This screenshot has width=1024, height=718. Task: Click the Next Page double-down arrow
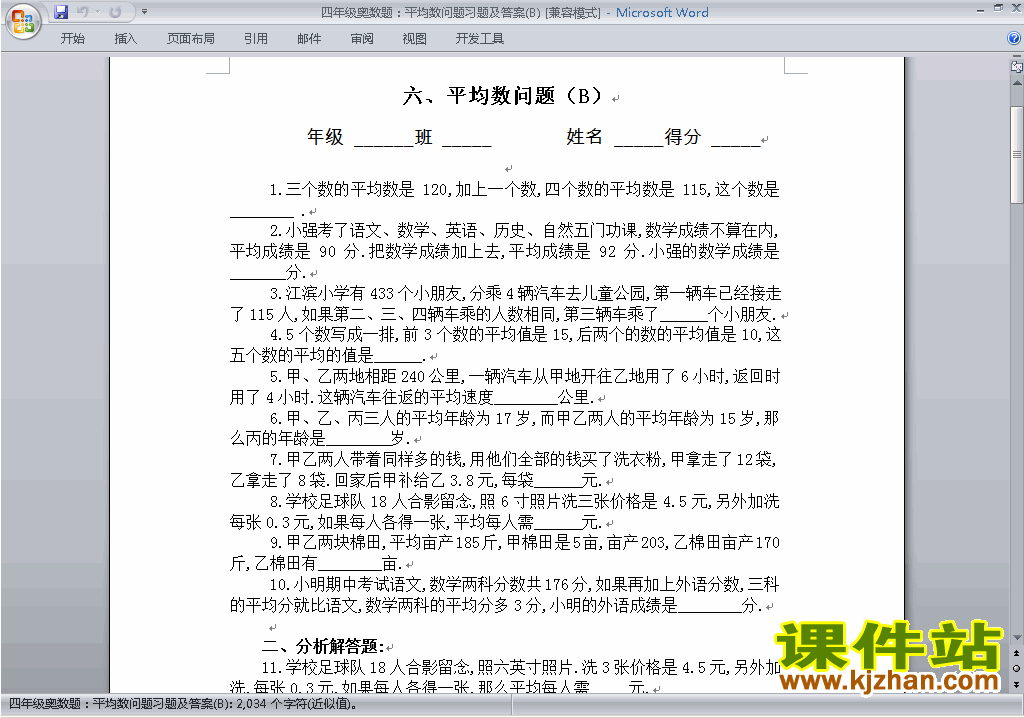tap(1017, 684)
